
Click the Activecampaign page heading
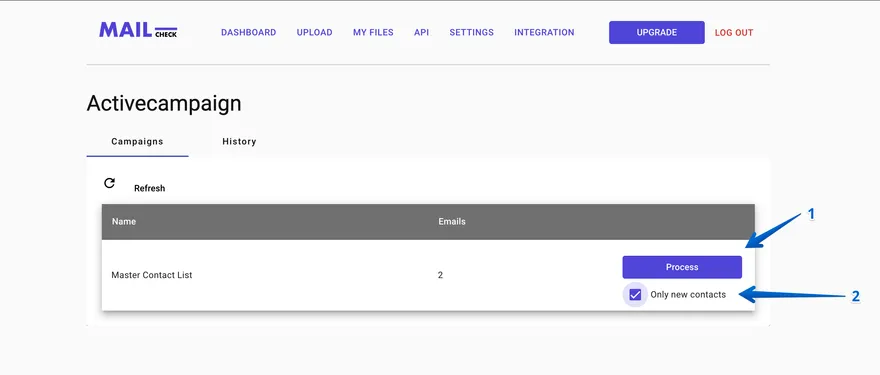164,104
